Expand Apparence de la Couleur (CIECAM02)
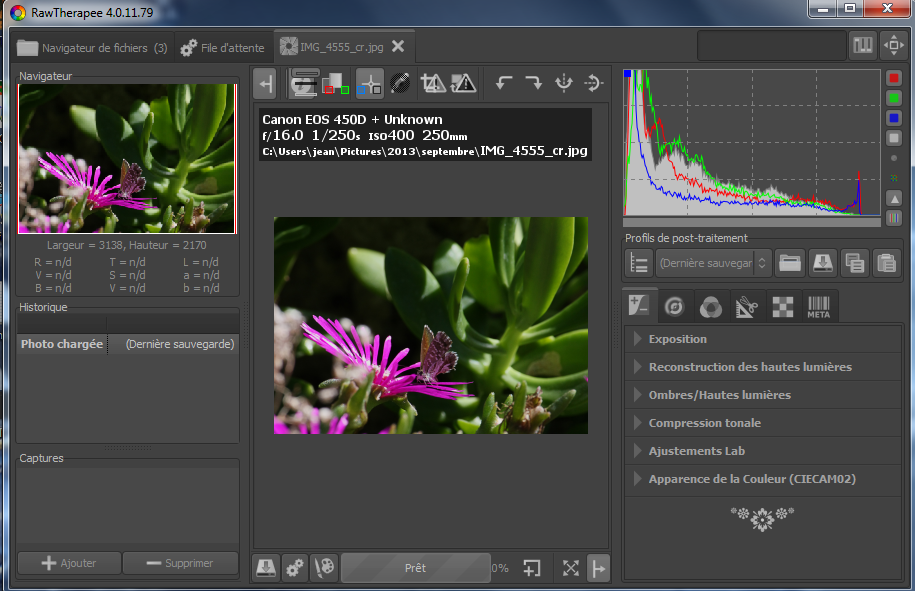 point(763,479)
